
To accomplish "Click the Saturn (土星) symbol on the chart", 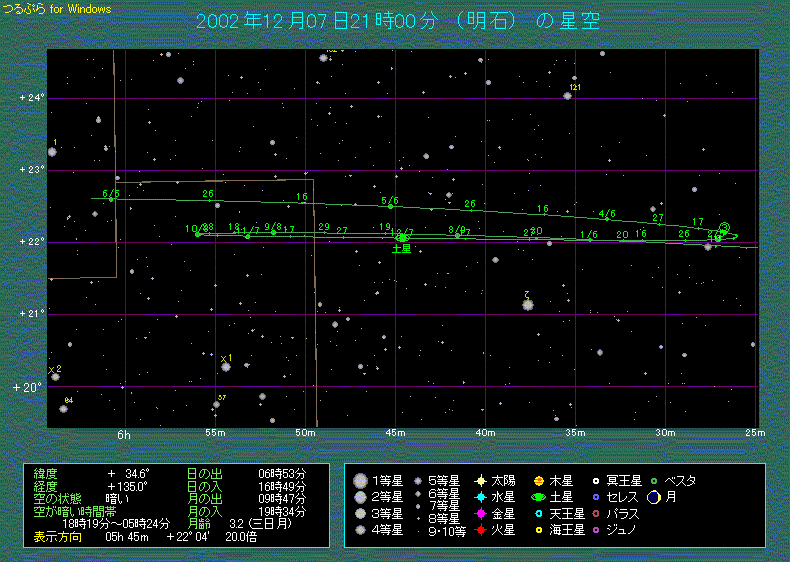I will (x=402, y=237).
